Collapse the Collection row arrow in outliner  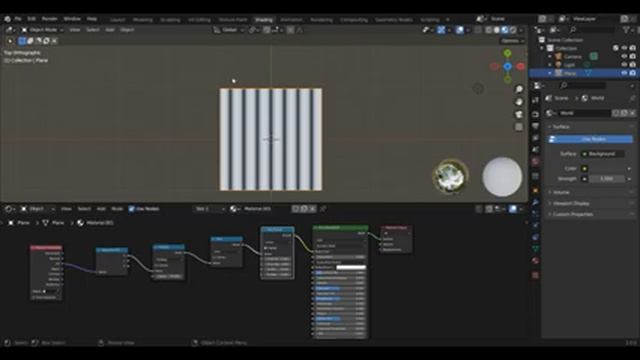coord(542,48)
